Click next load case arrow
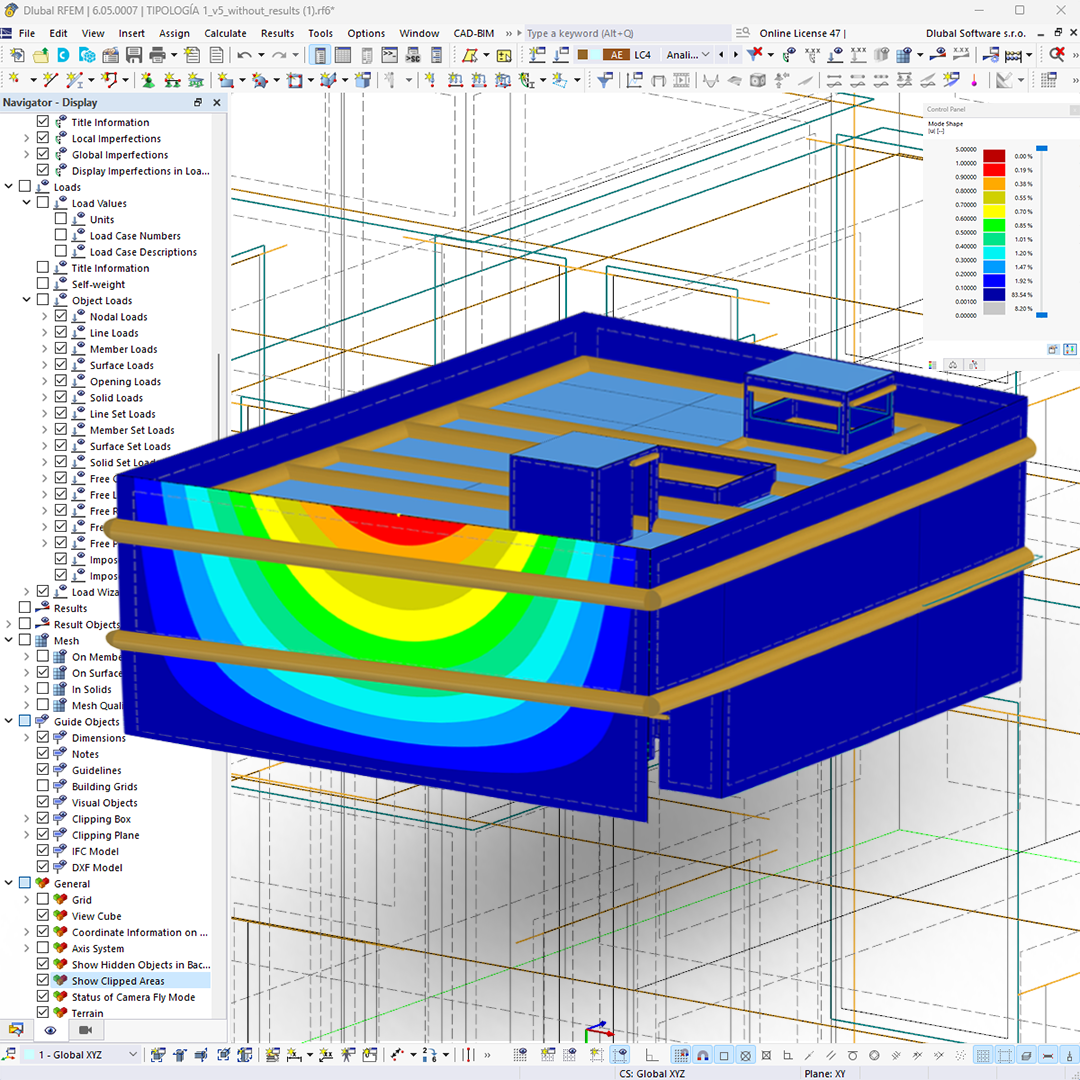This screenshot has height=1080, width=1080. point(736,54)
